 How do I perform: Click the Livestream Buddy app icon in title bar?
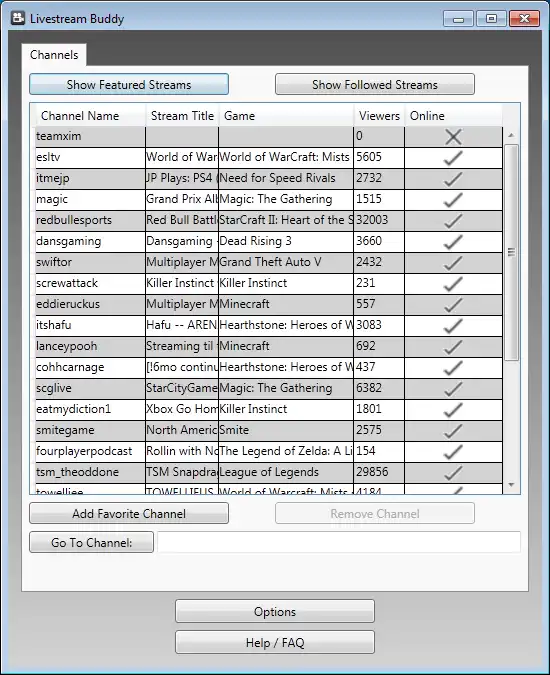tap(18, 18)
